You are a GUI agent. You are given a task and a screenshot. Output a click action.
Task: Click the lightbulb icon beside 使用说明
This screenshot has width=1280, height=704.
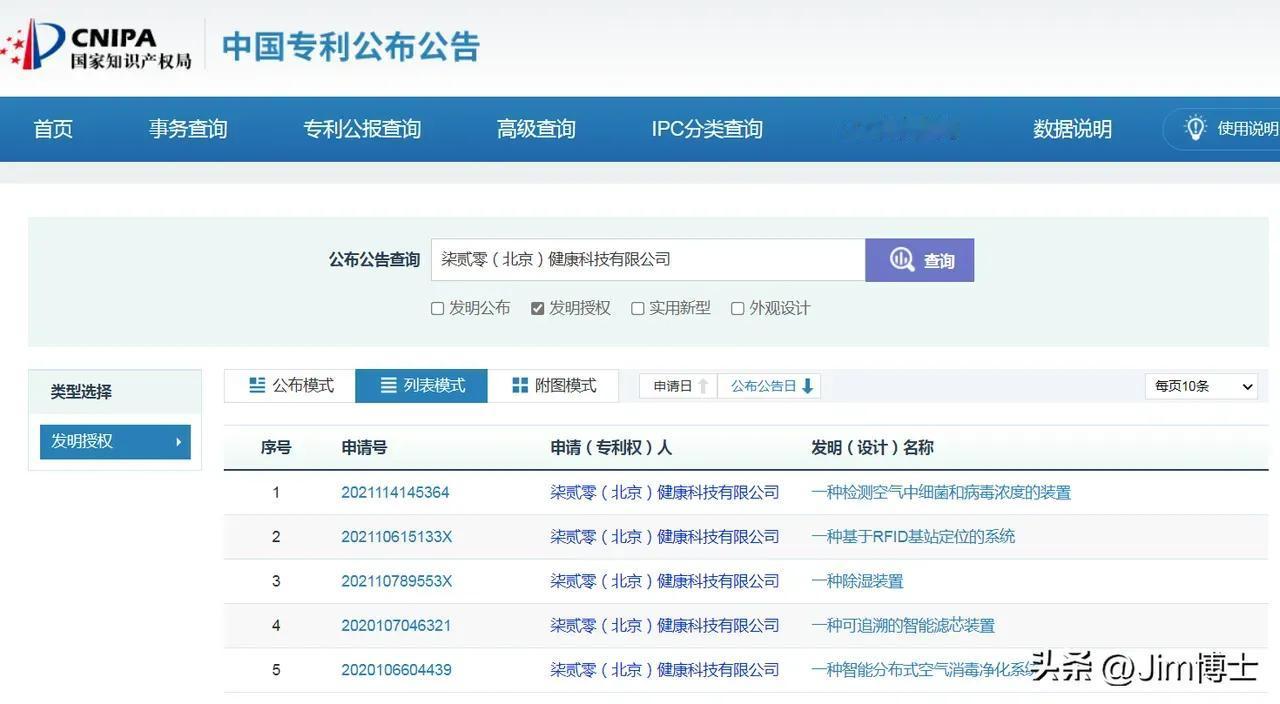coord(1195,128)
